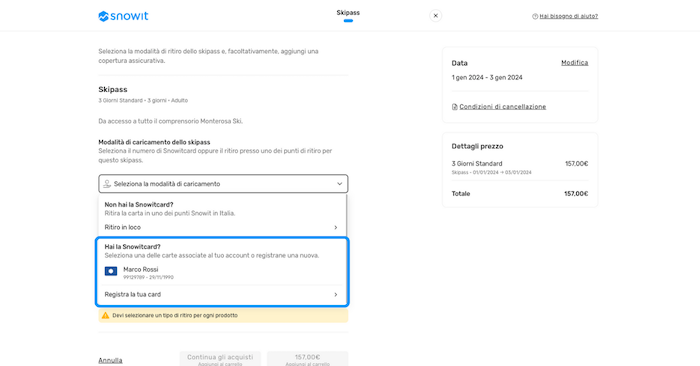Viewport: 700px width, 366px height.
Task: Click the chevron next to Registra la tua card
Action: 336,295
